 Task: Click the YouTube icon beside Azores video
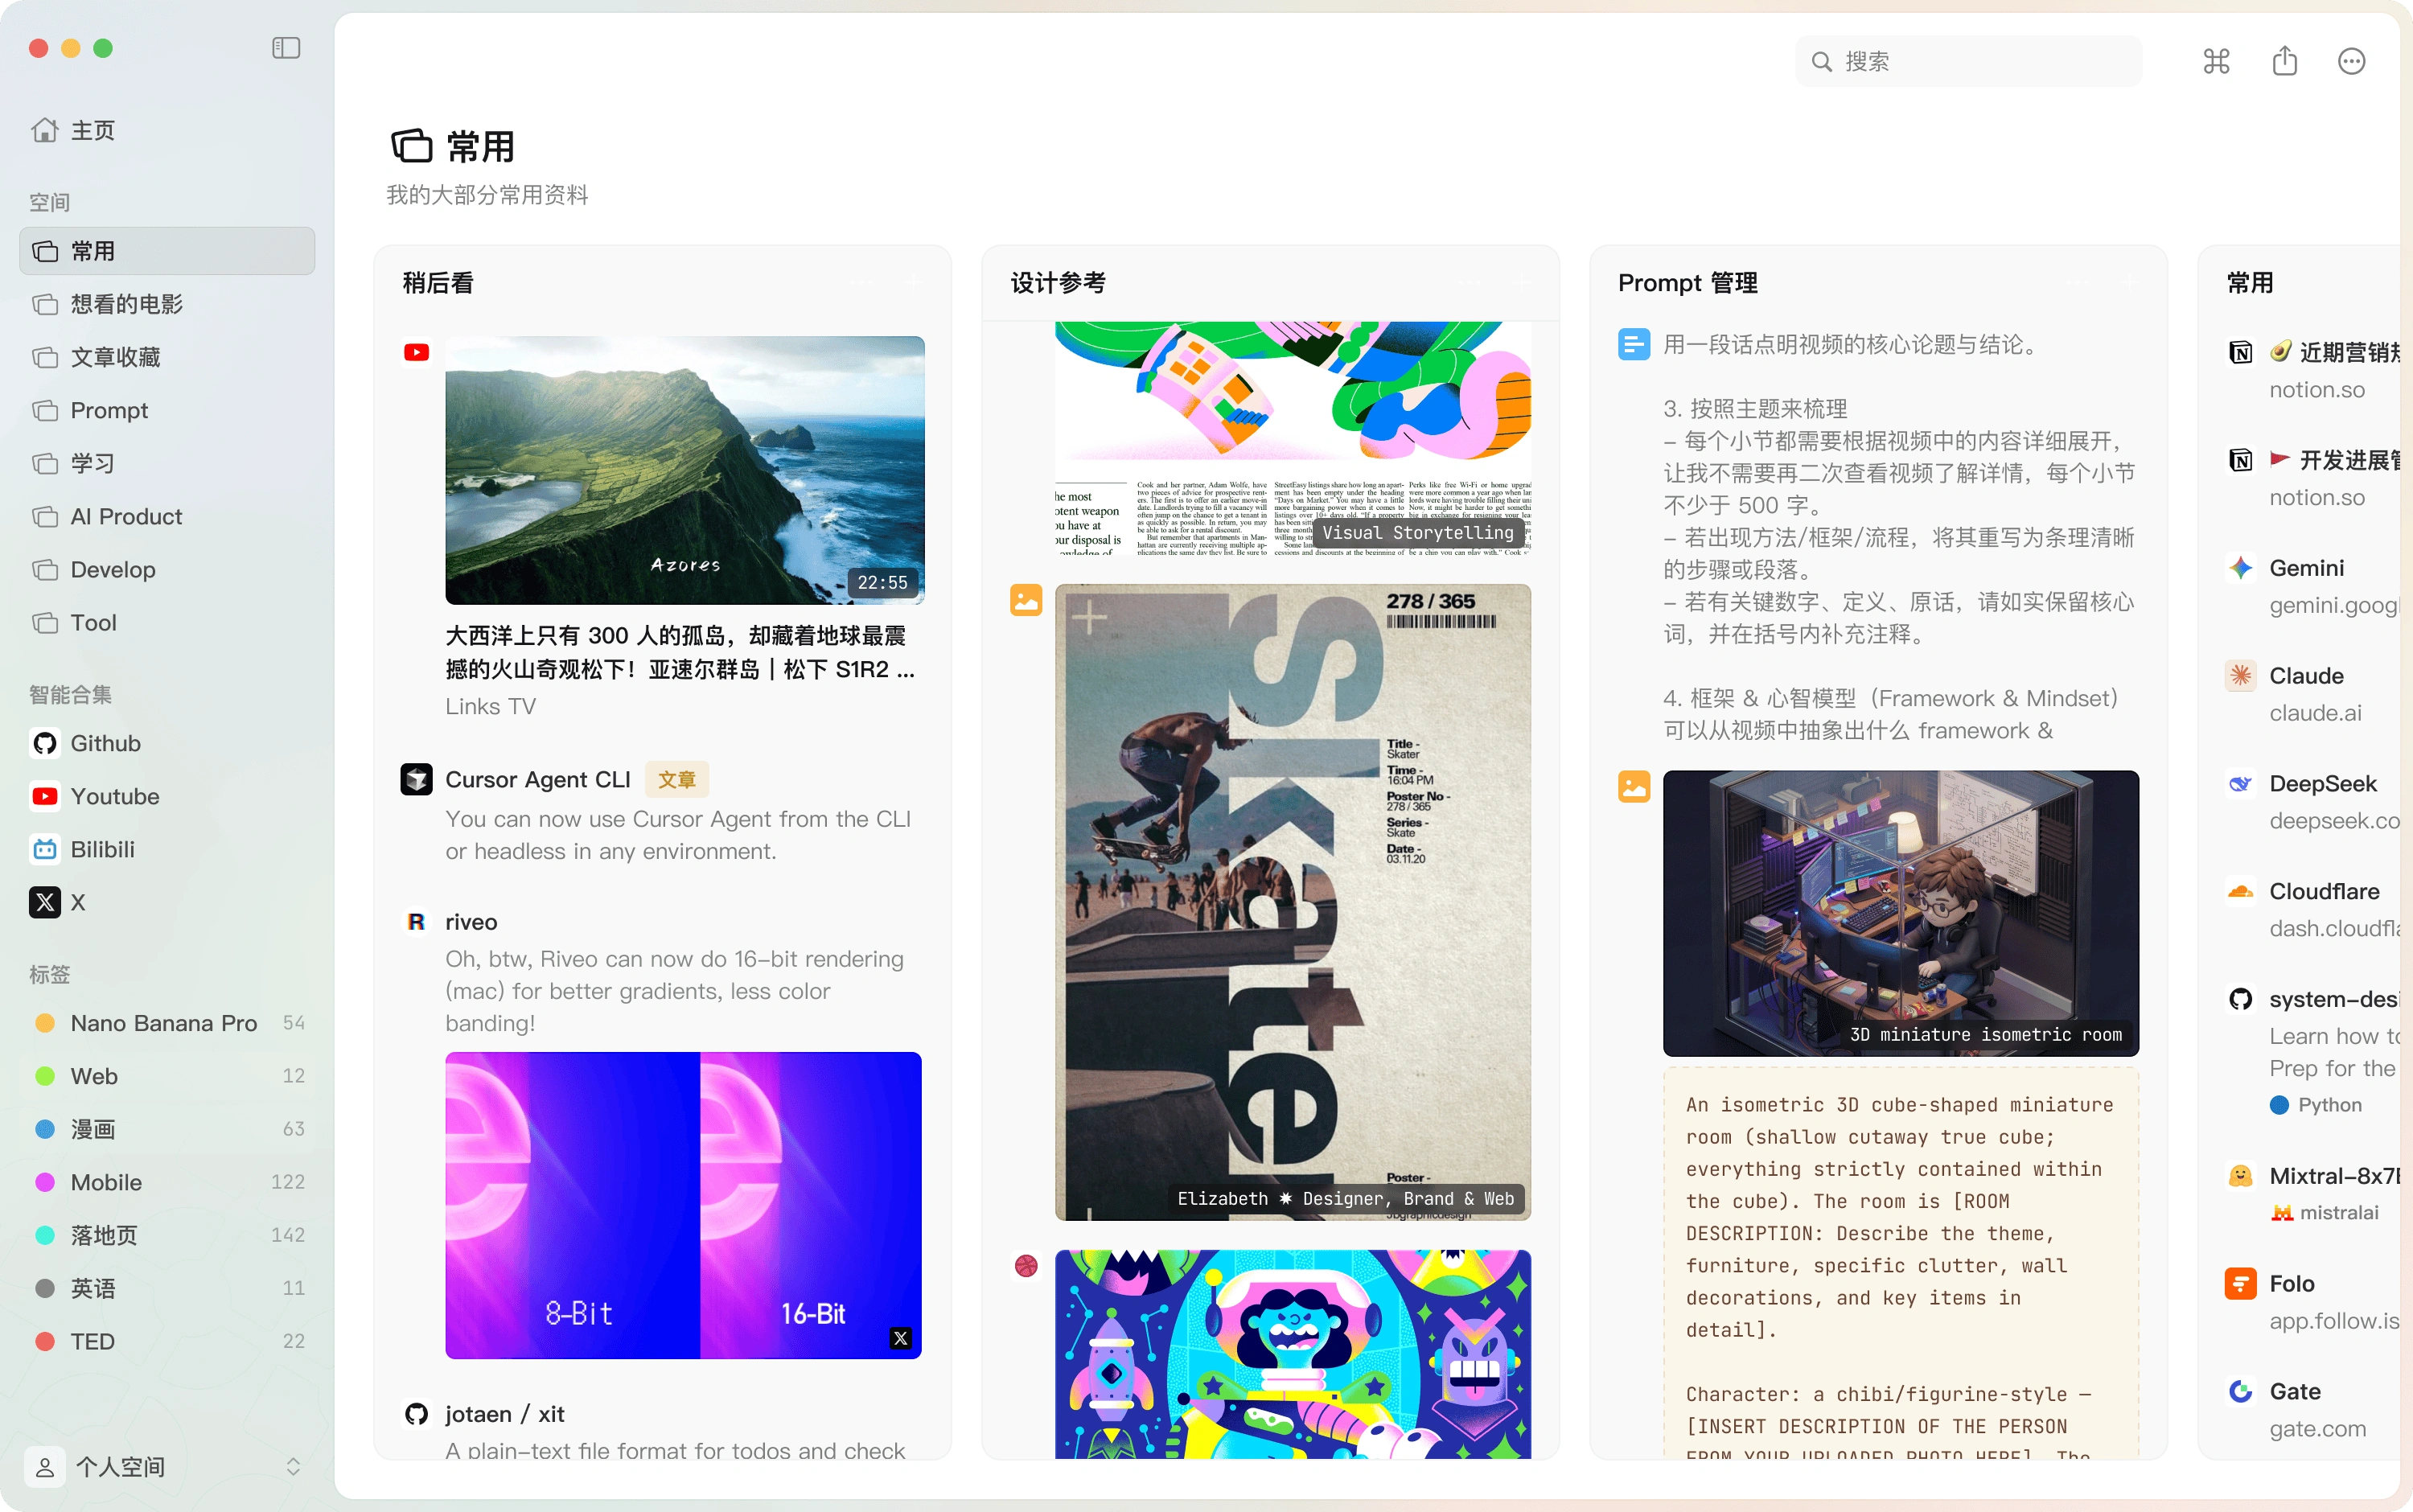pos(416,352)
